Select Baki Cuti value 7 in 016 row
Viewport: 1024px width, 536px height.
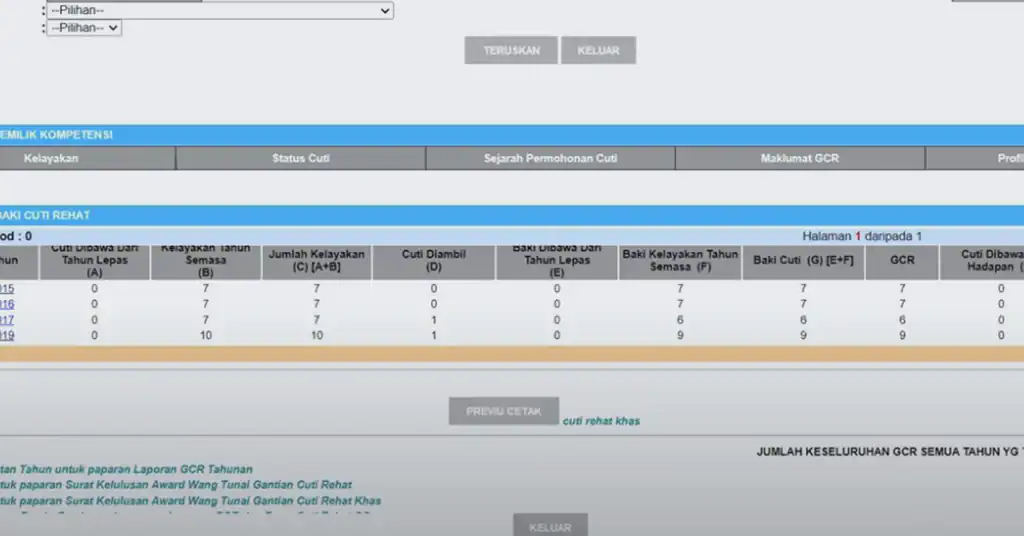[x=803, y=304]
